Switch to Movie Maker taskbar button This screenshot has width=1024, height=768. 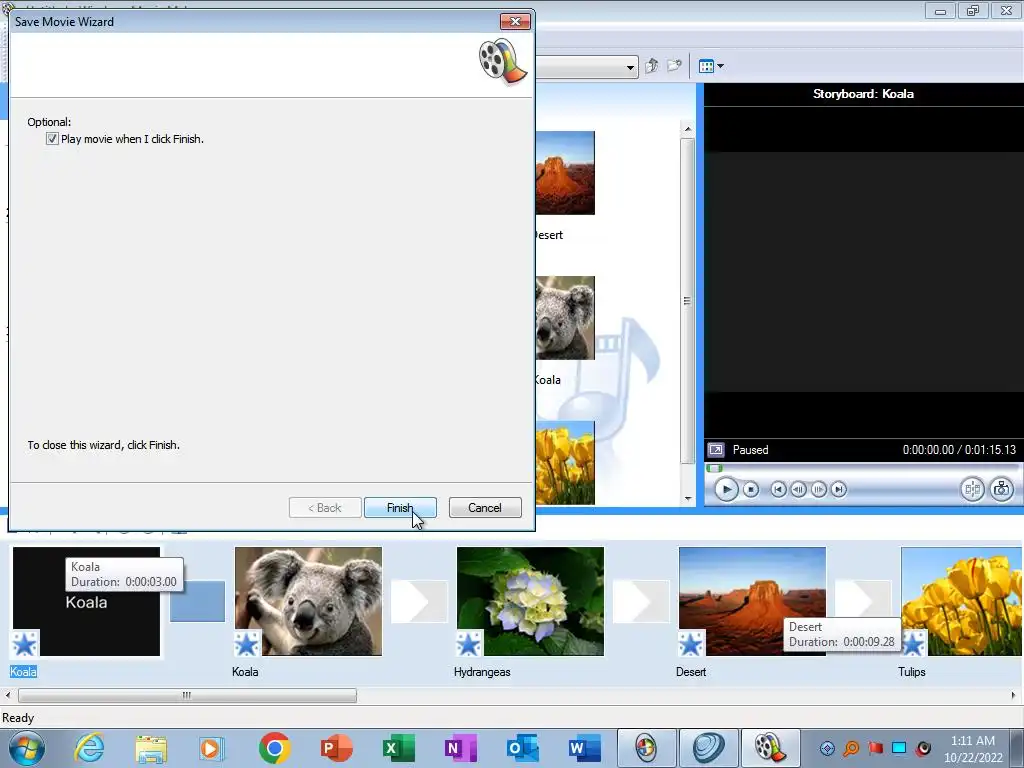pyautogui.click(x=771, y=748)
